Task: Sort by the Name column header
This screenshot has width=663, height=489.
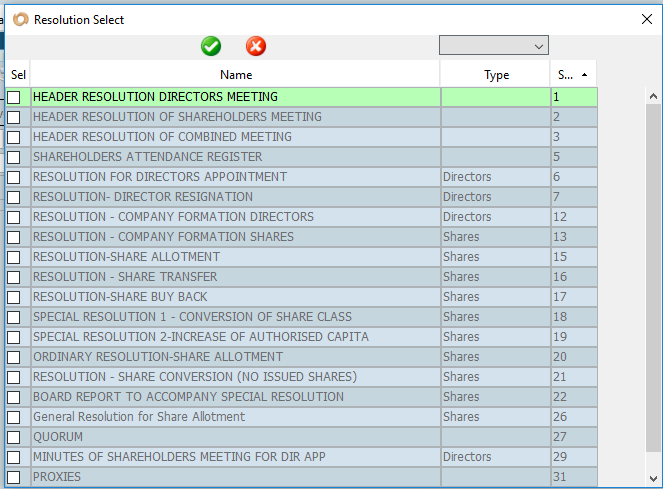Action: [236, 75]
